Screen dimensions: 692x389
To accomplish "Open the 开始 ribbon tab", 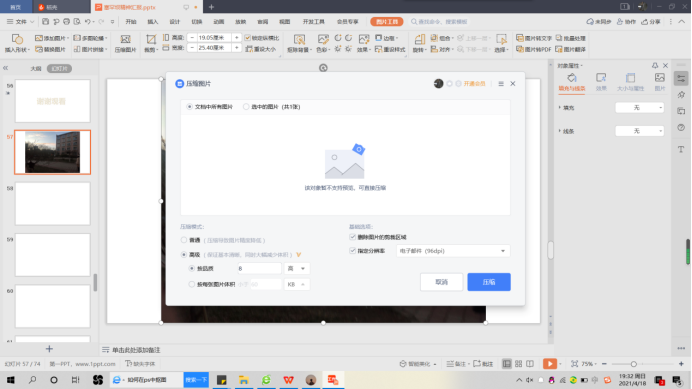I will tap(131, 21).
